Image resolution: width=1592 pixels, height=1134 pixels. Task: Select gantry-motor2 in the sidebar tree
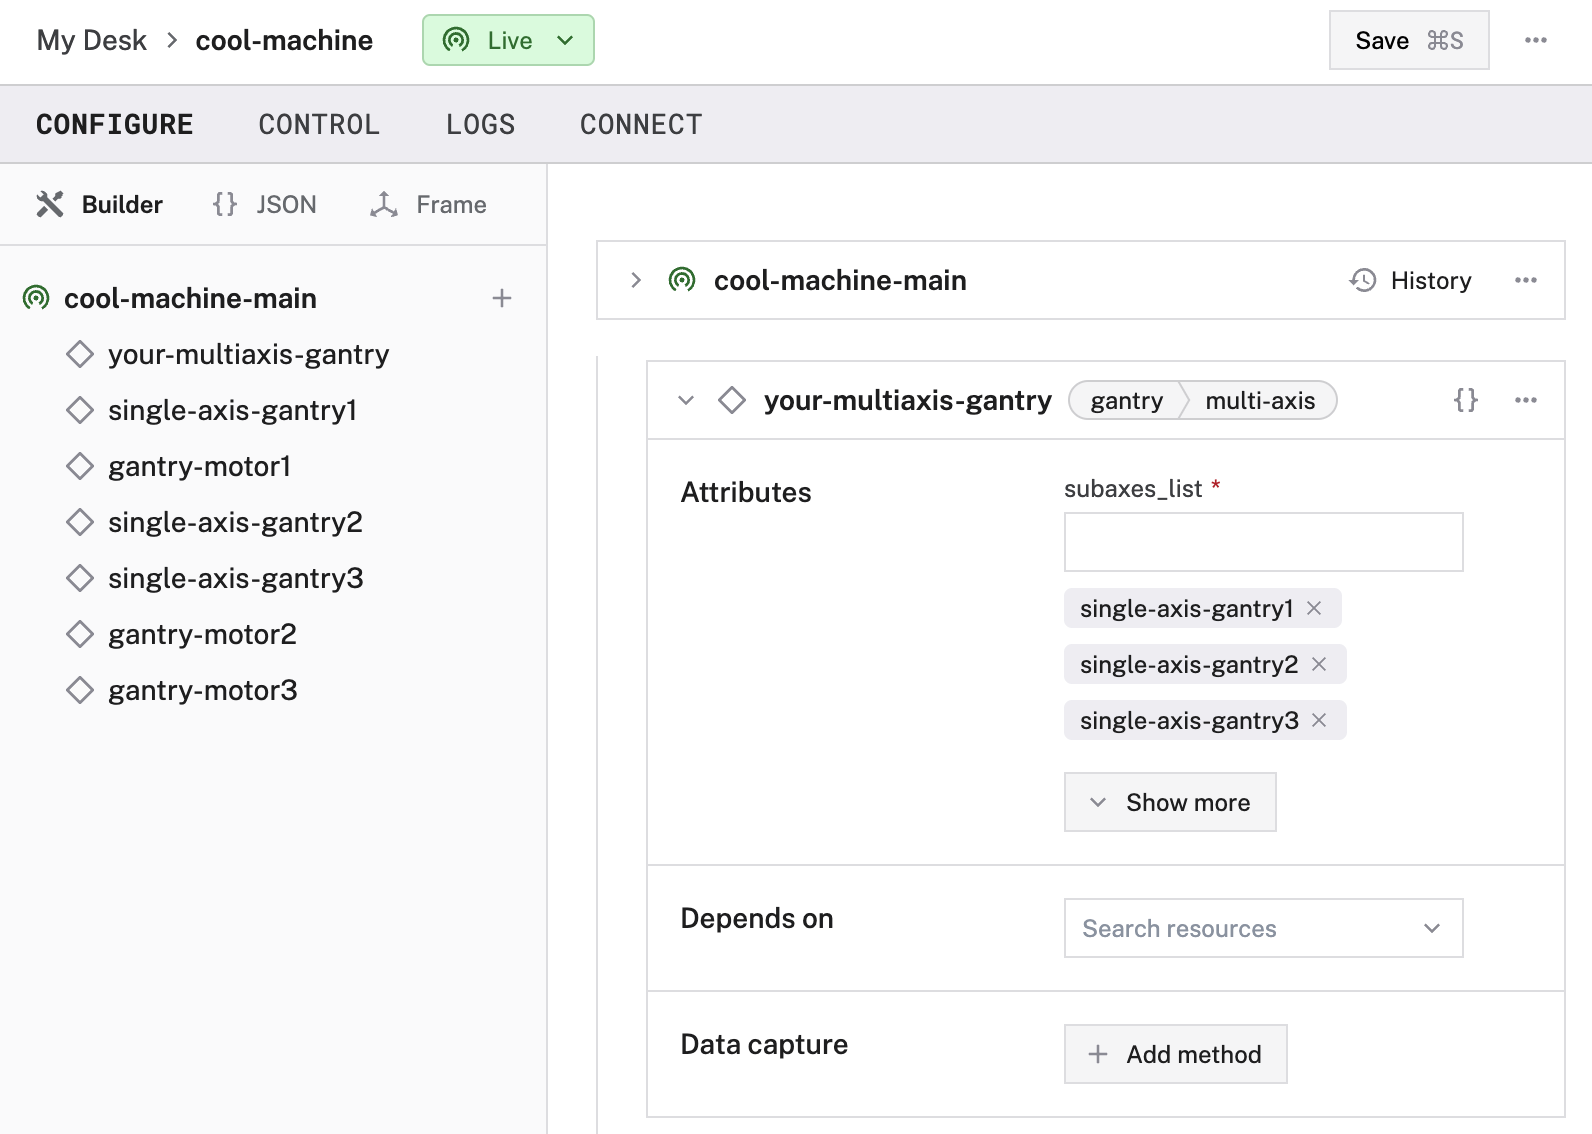point(202,634)
